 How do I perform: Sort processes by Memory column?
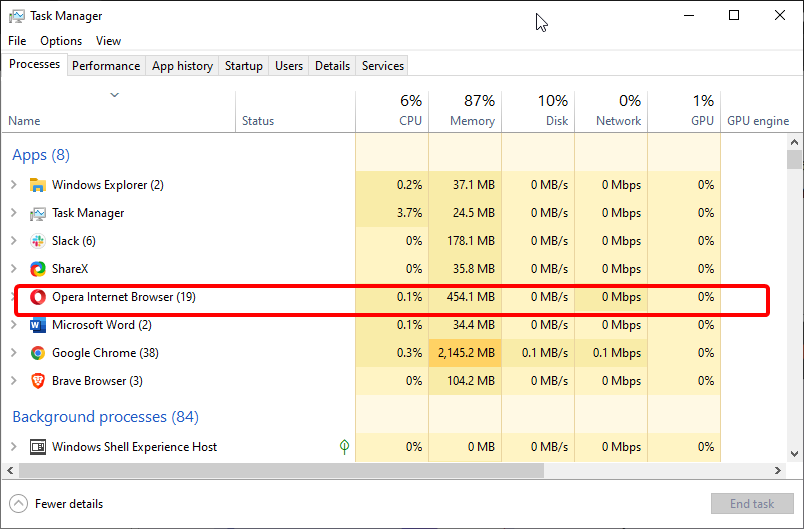point(465,111)
